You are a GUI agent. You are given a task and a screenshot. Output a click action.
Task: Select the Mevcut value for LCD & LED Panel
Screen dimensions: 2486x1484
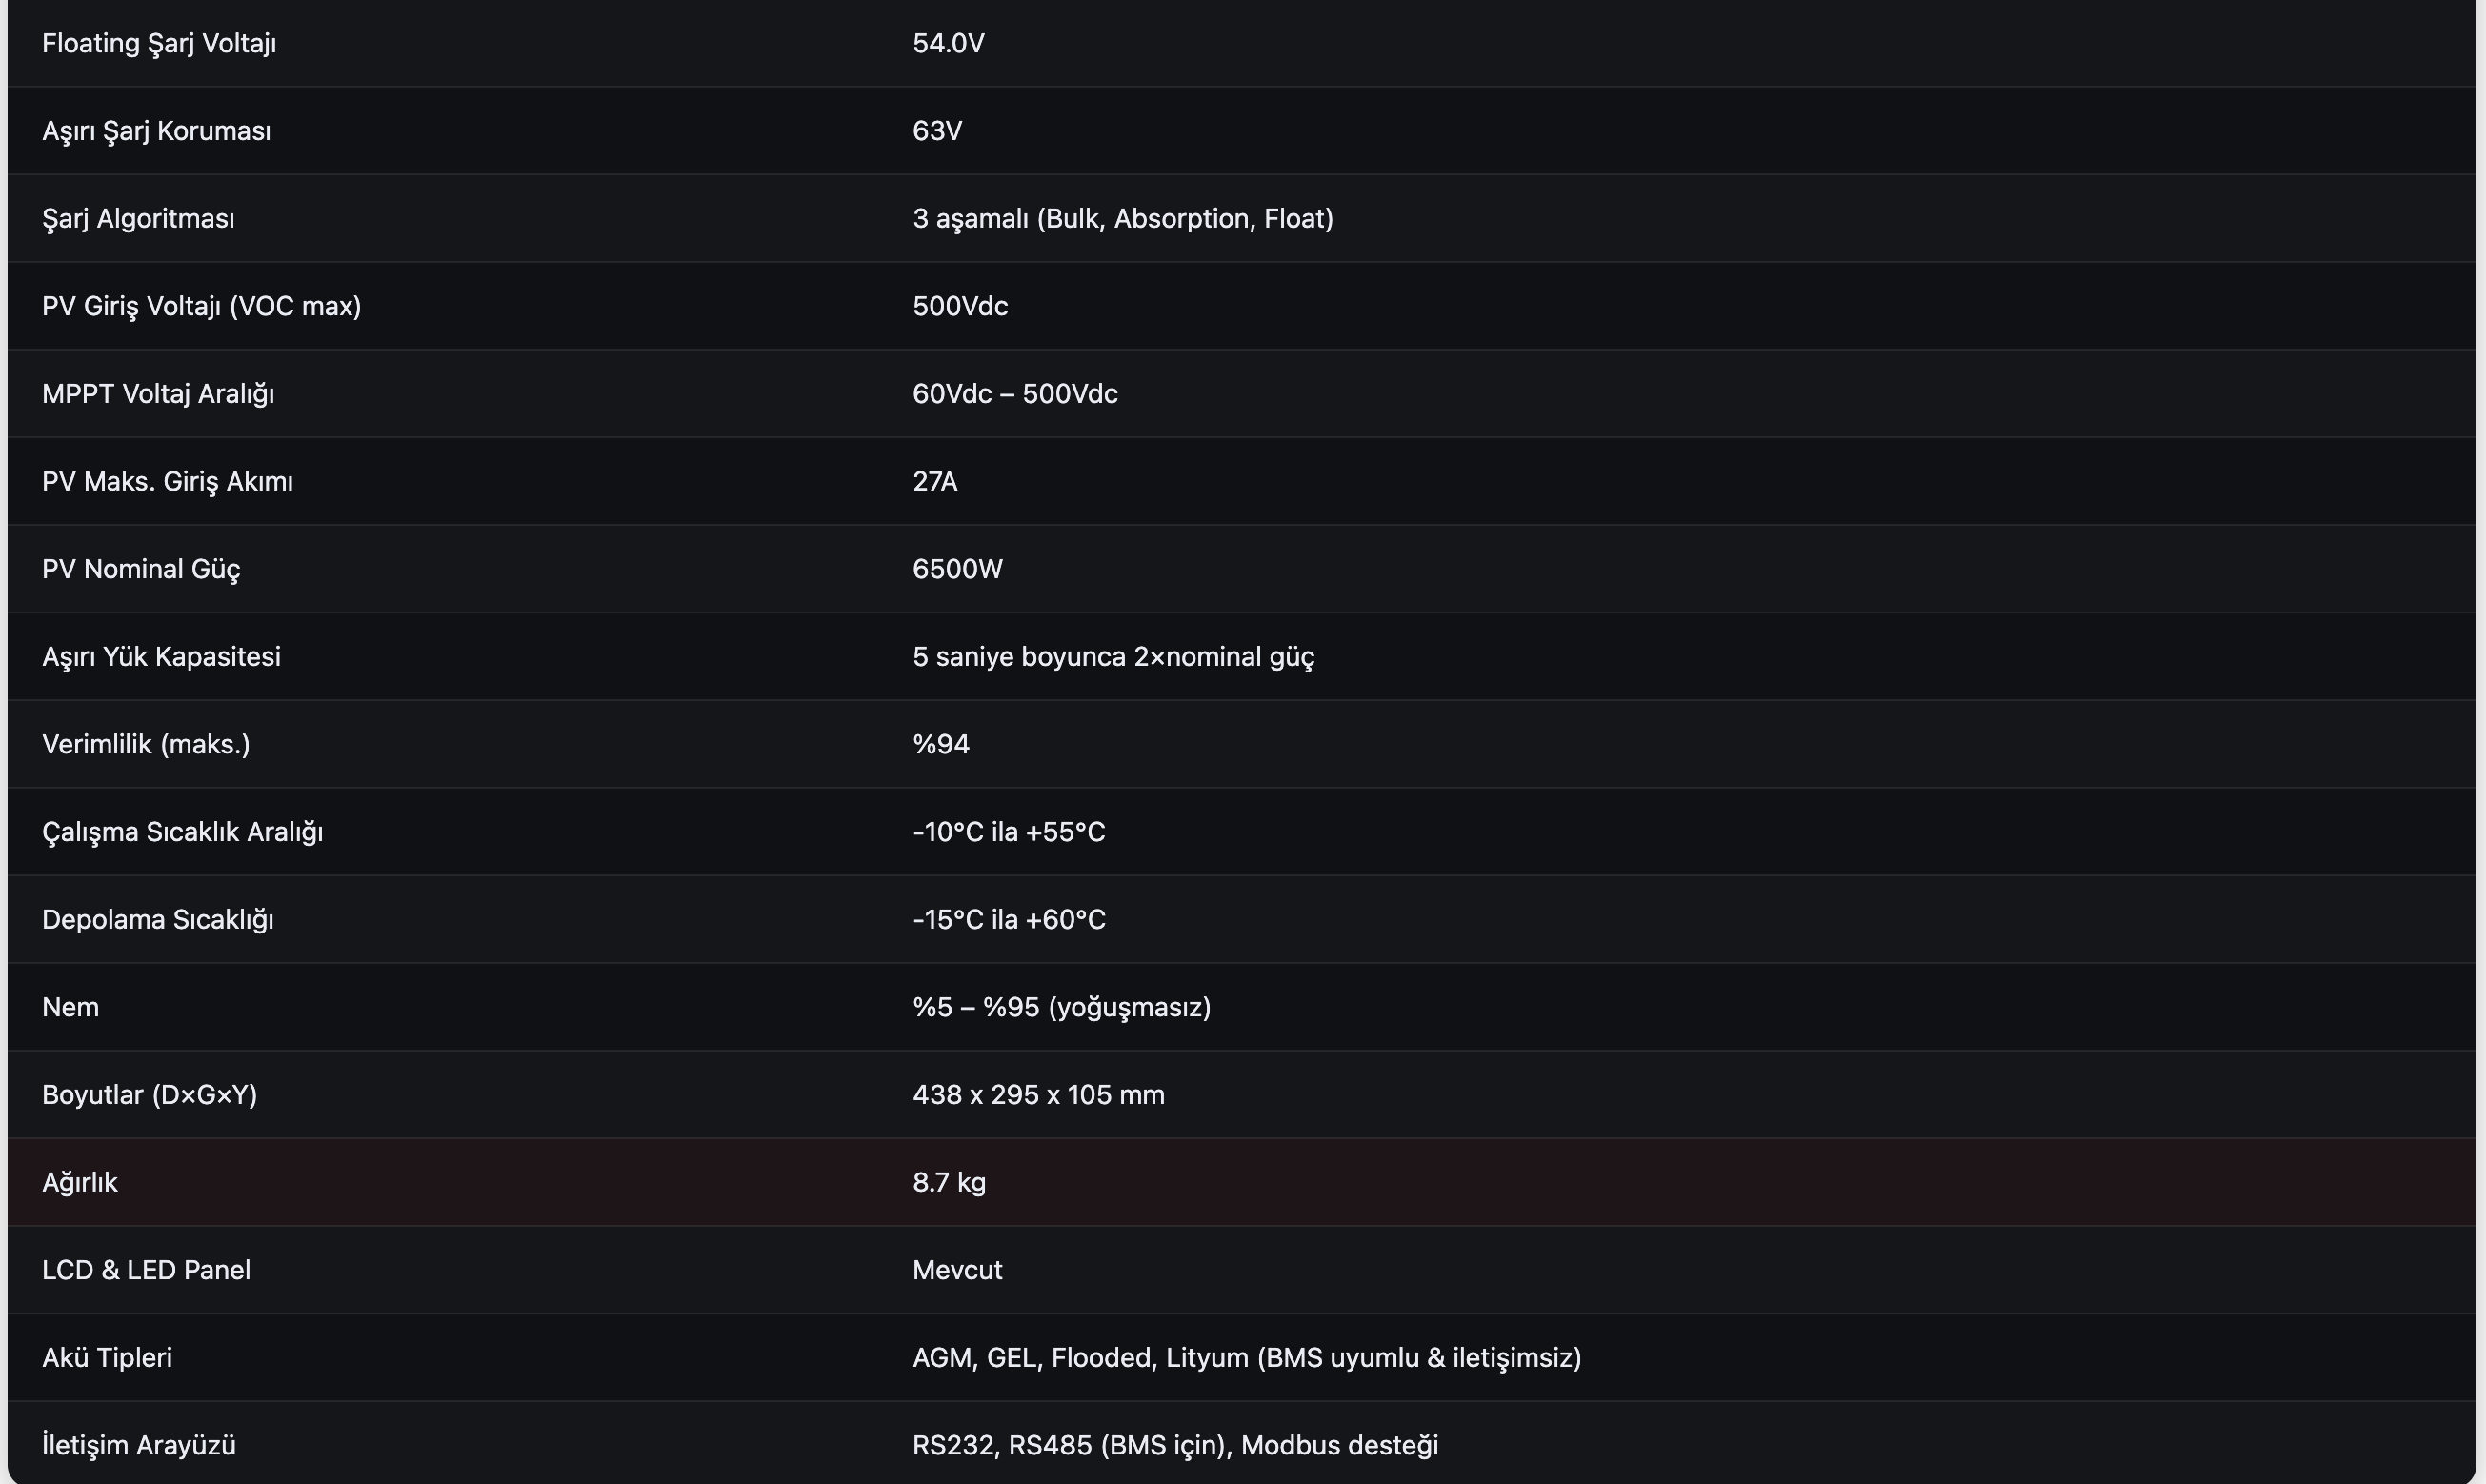(x=956, y=1270)
